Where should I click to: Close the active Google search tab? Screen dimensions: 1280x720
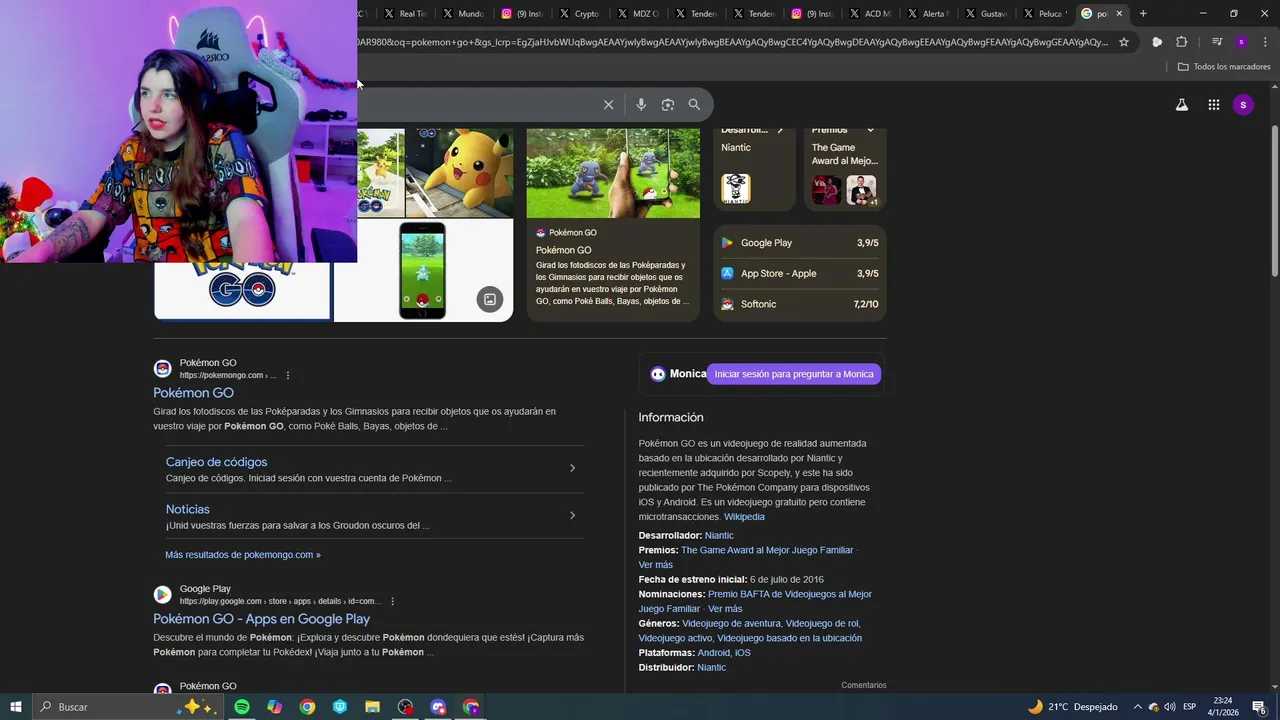pyautogui.click(x=1119, y=14)
